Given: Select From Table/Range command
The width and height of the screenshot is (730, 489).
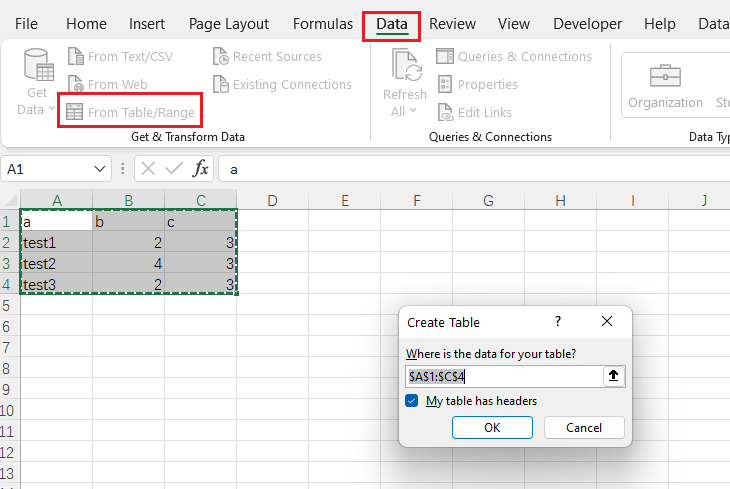Looking at the screenshot, I should coord(130,112).
